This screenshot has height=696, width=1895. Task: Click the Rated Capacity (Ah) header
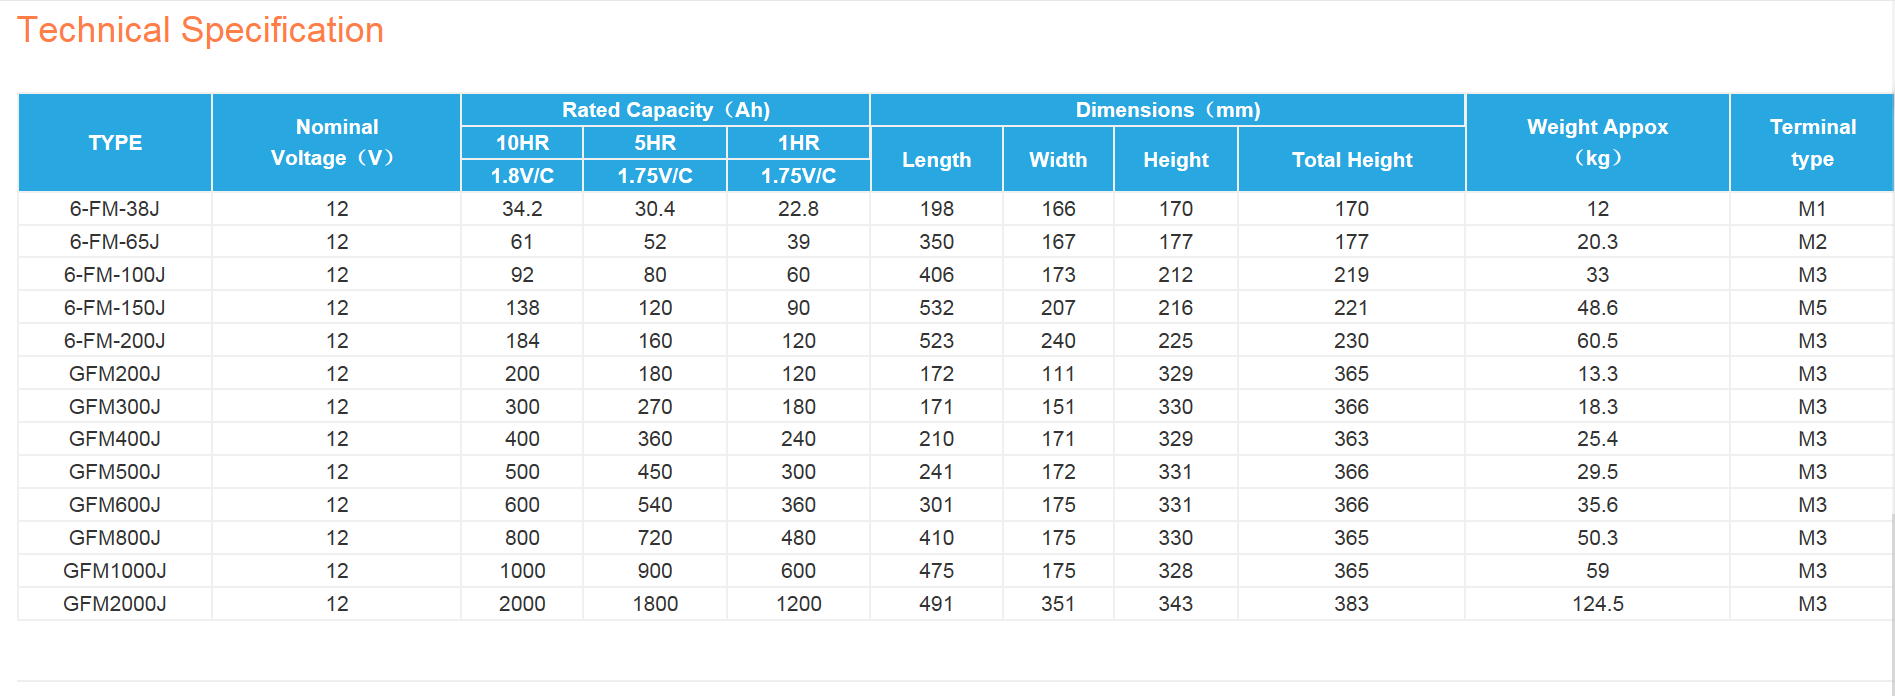[665, 110]
